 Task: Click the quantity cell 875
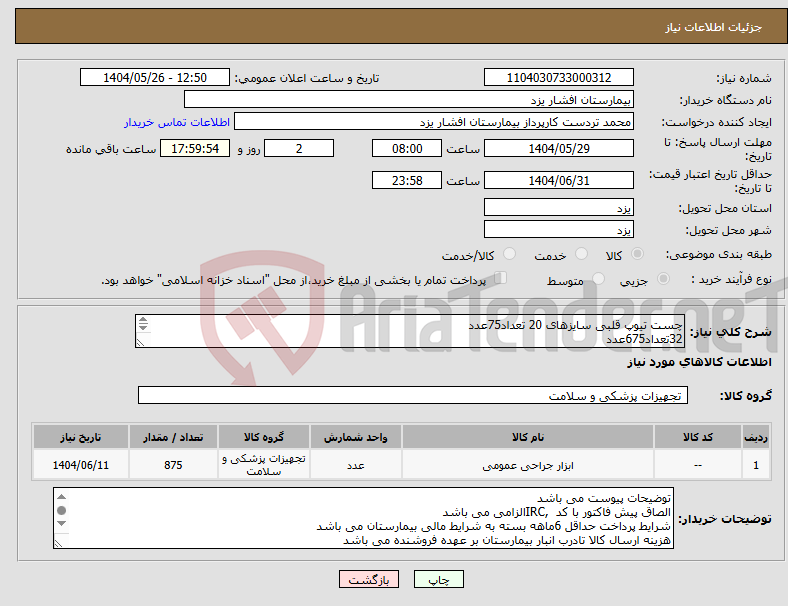173,465
